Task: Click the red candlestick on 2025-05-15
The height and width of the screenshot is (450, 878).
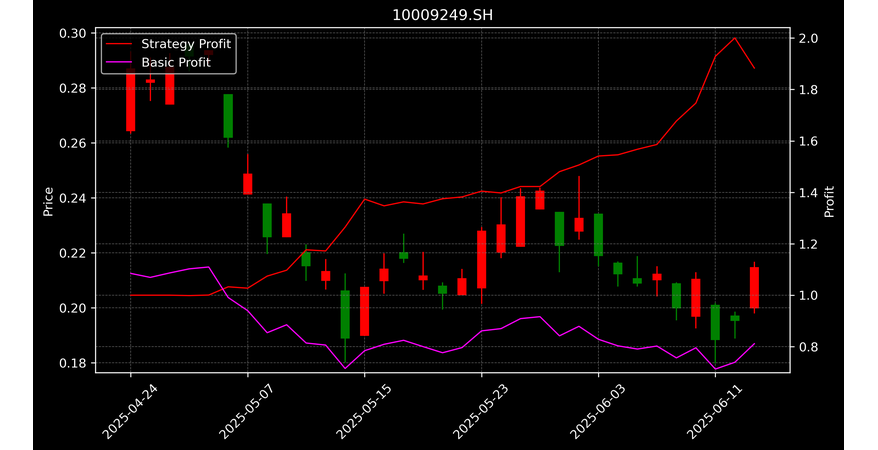Action: tap(365, 311)
